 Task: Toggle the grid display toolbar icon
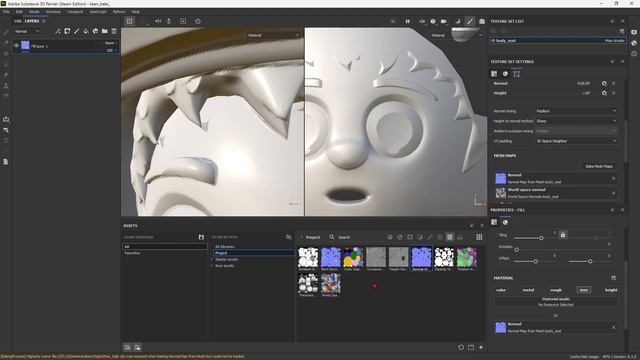tap(129, 21)
